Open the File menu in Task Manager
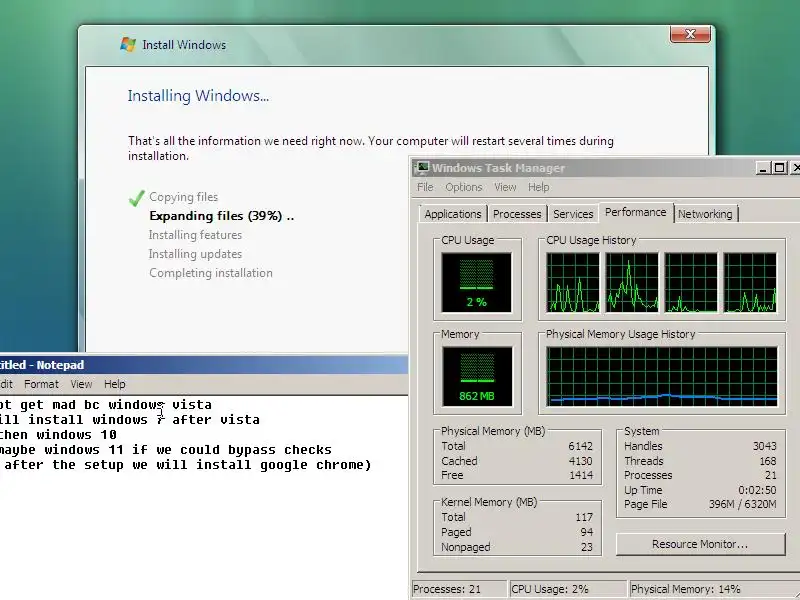This screenshot has width=800, height=600. [x=425, y=187]
